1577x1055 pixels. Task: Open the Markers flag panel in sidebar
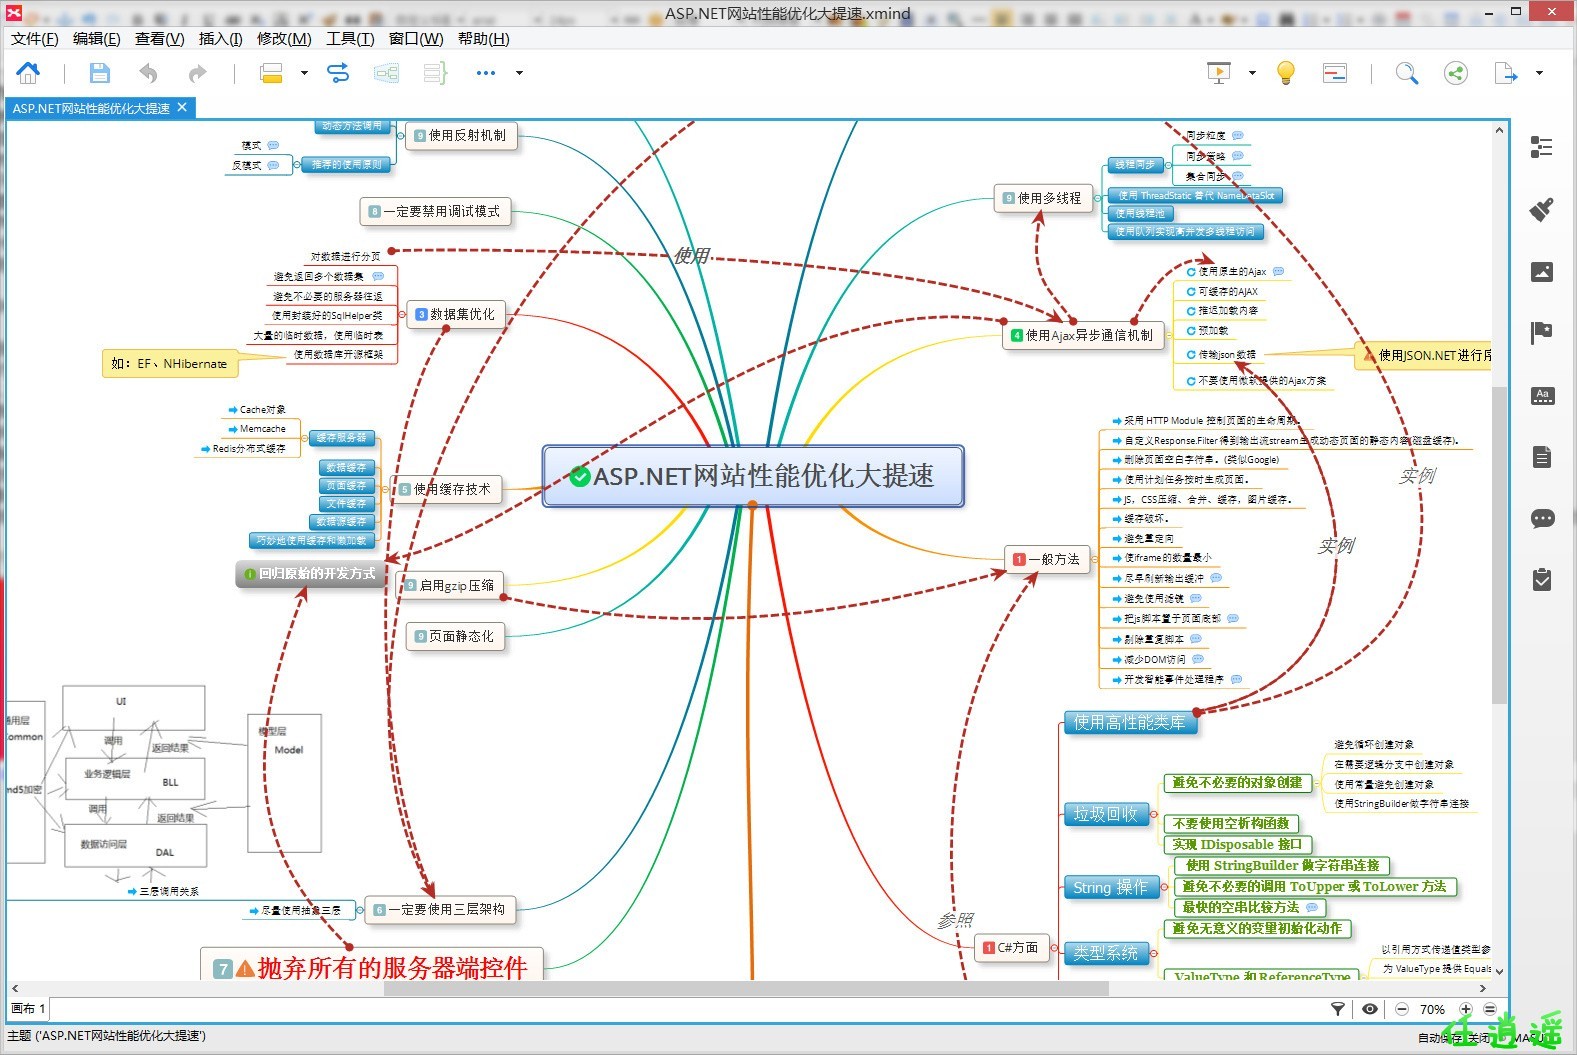(x=1542, y=333)
